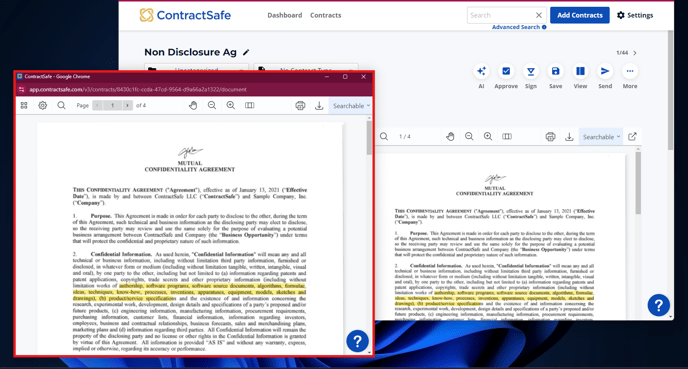Click the Search input field

[500, 15]
